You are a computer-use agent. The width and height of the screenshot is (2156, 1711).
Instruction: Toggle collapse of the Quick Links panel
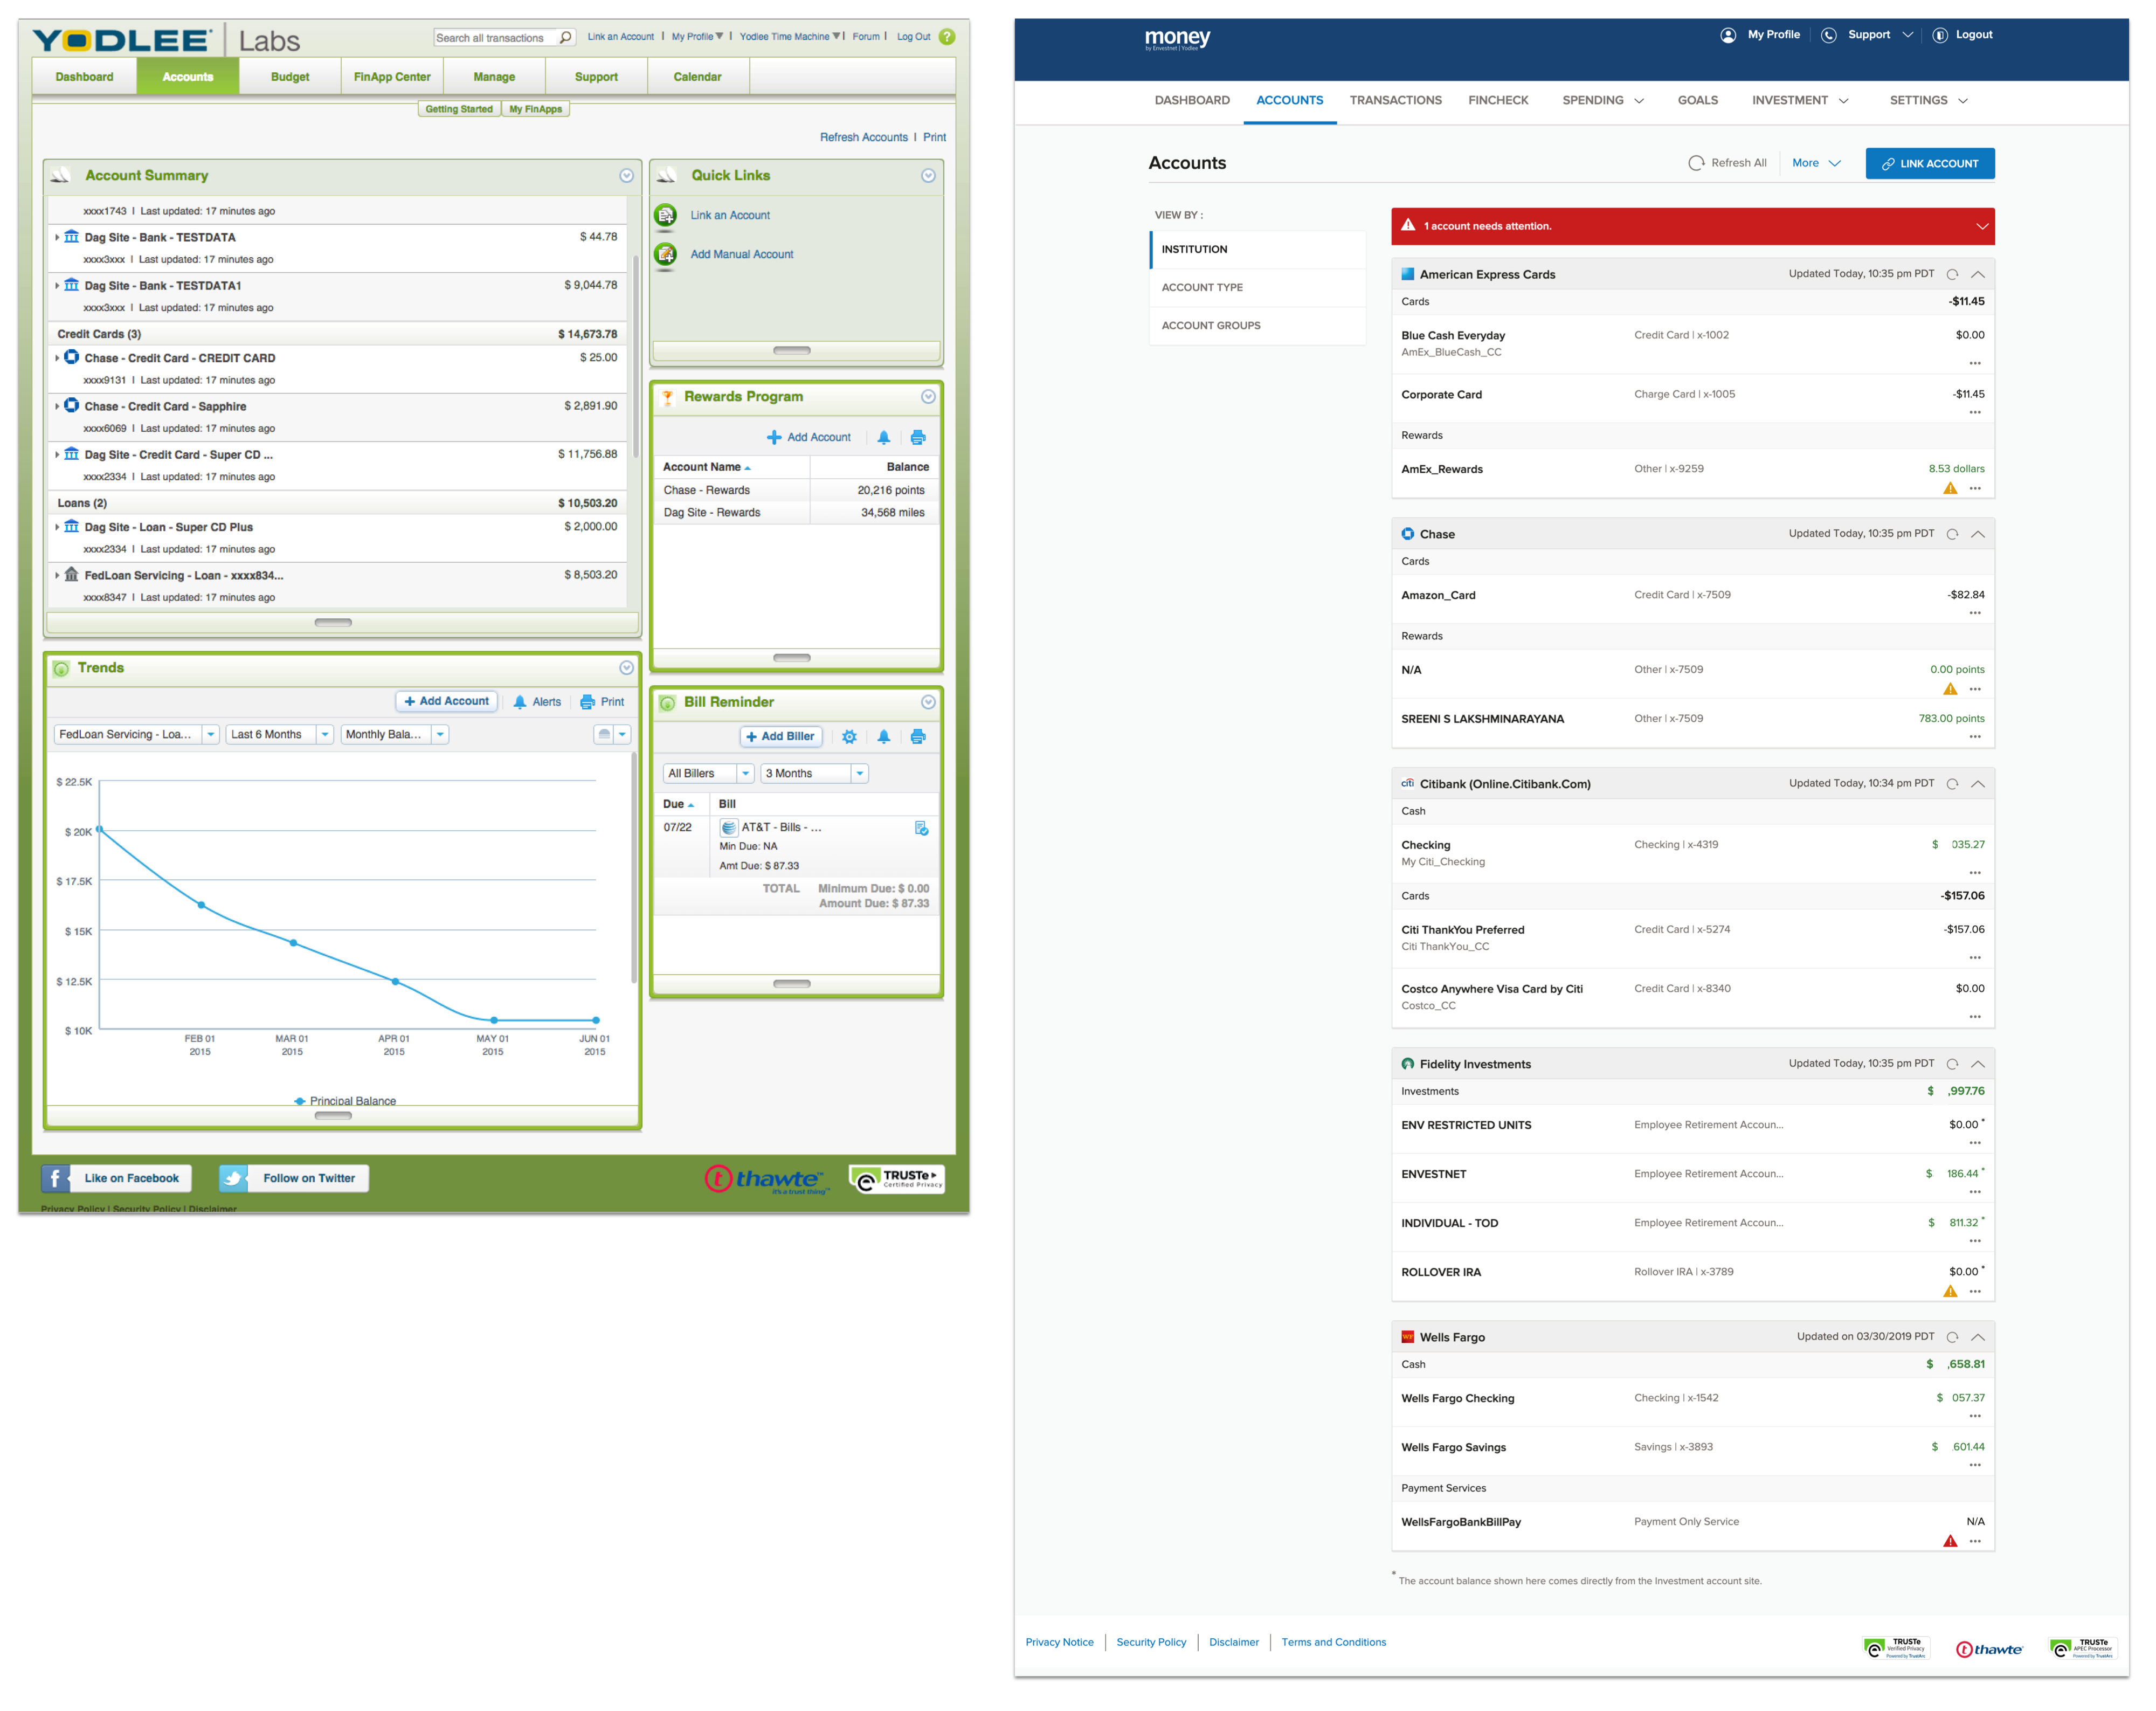[928, 176]
